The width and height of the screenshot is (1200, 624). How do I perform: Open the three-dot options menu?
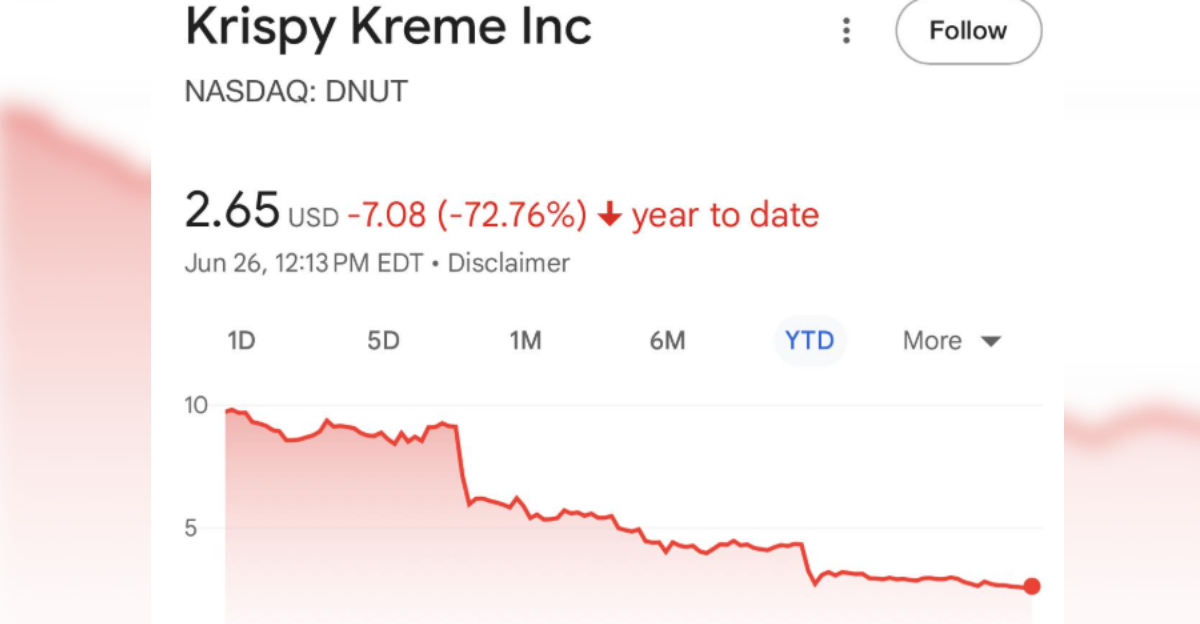[x=846, y=31]
